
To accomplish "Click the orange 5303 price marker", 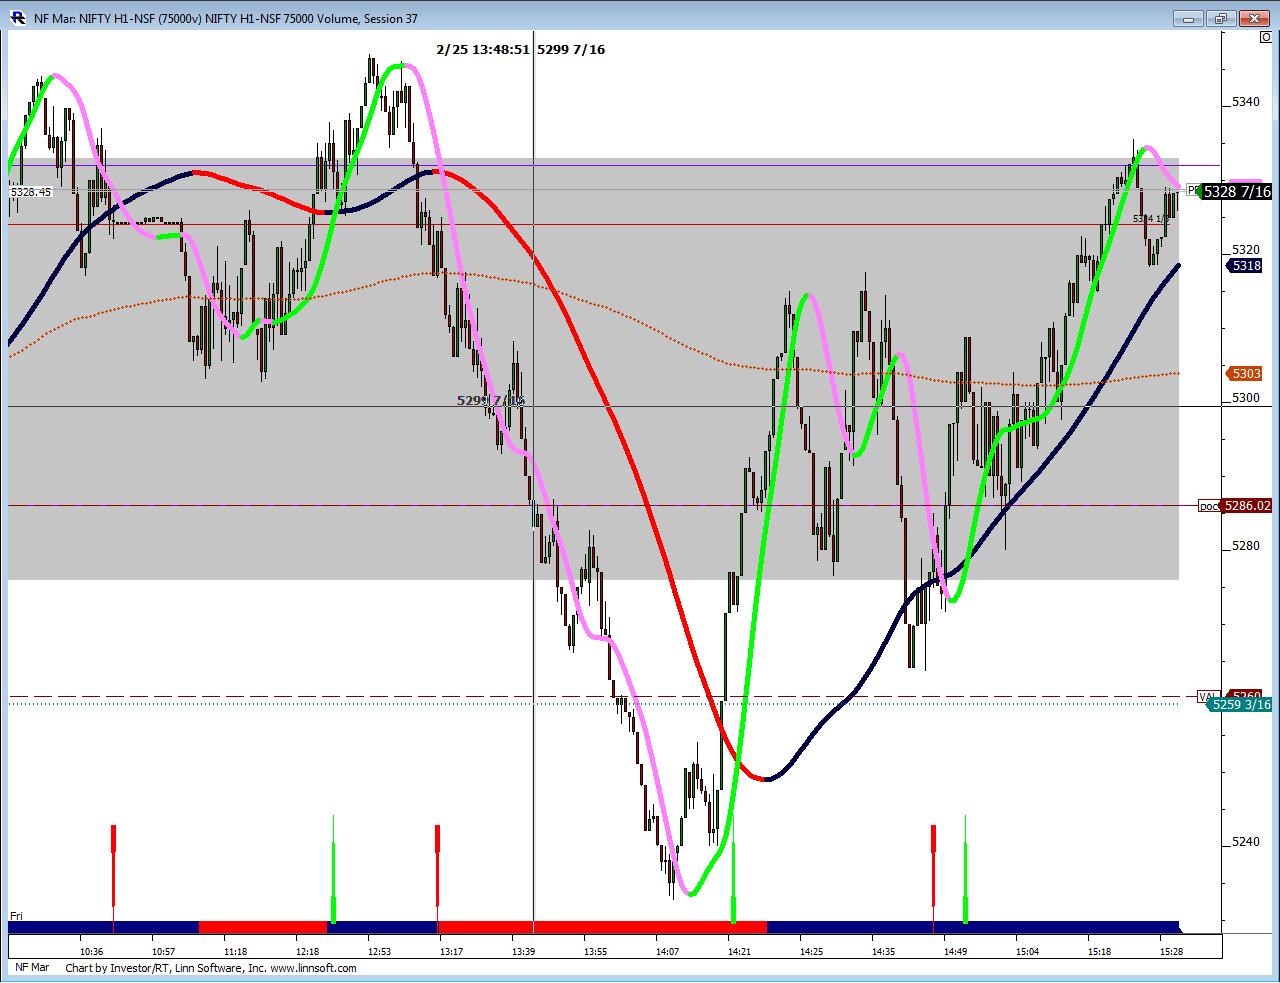I will 1243,373.
